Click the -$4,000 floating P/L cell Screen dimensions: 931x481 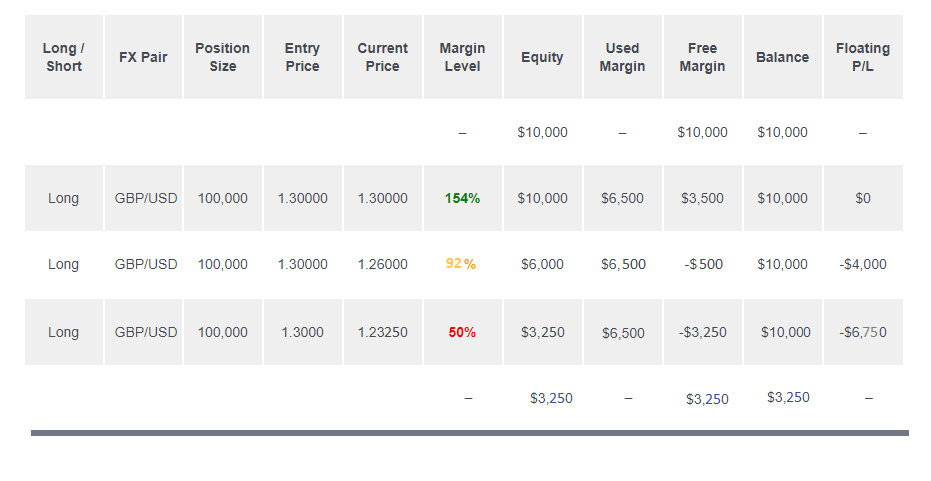click(x=863, y=264)
